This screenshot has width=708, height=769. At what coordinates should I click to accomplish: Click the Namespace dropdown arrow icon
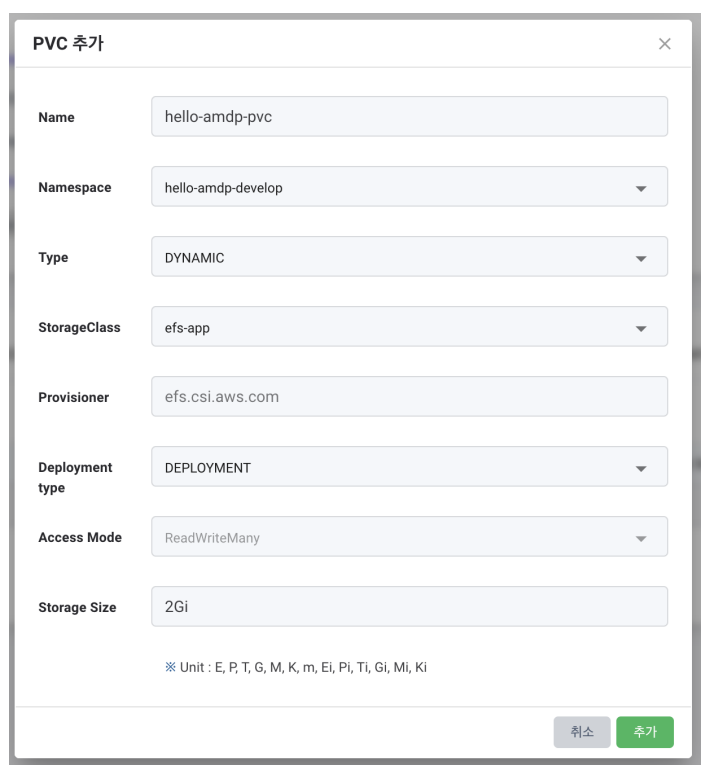(x=640, y=188)
